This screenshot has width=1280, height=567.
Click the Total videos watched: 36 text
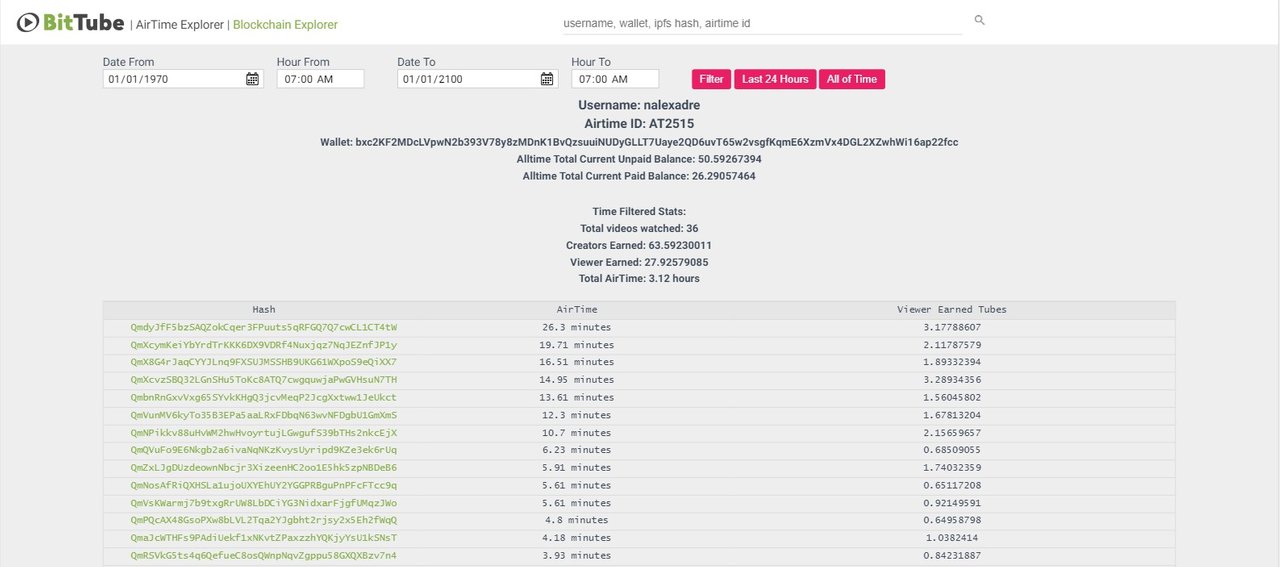[x=639, y=229]
